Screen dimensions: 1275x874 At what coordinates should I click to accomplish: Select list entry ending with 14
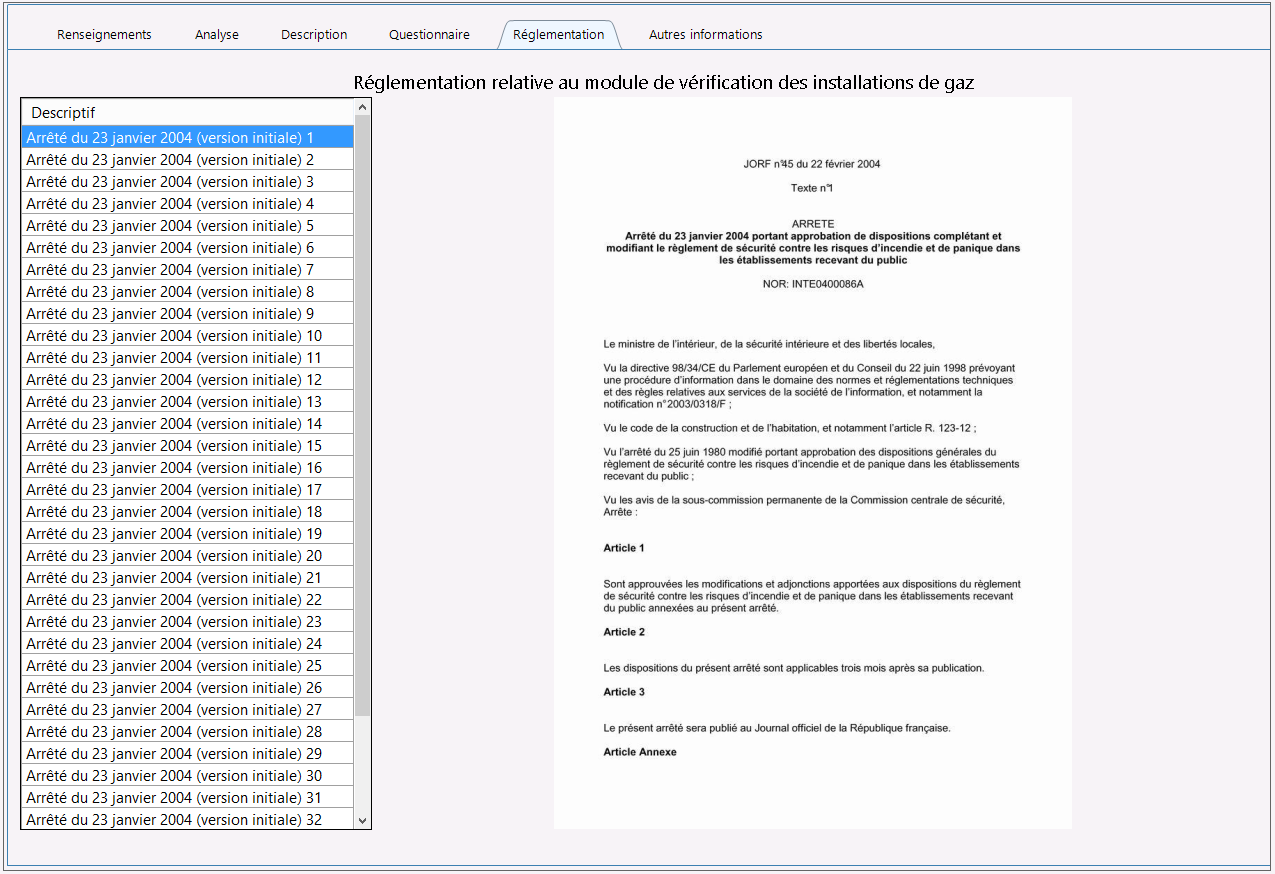pos(188,424)
